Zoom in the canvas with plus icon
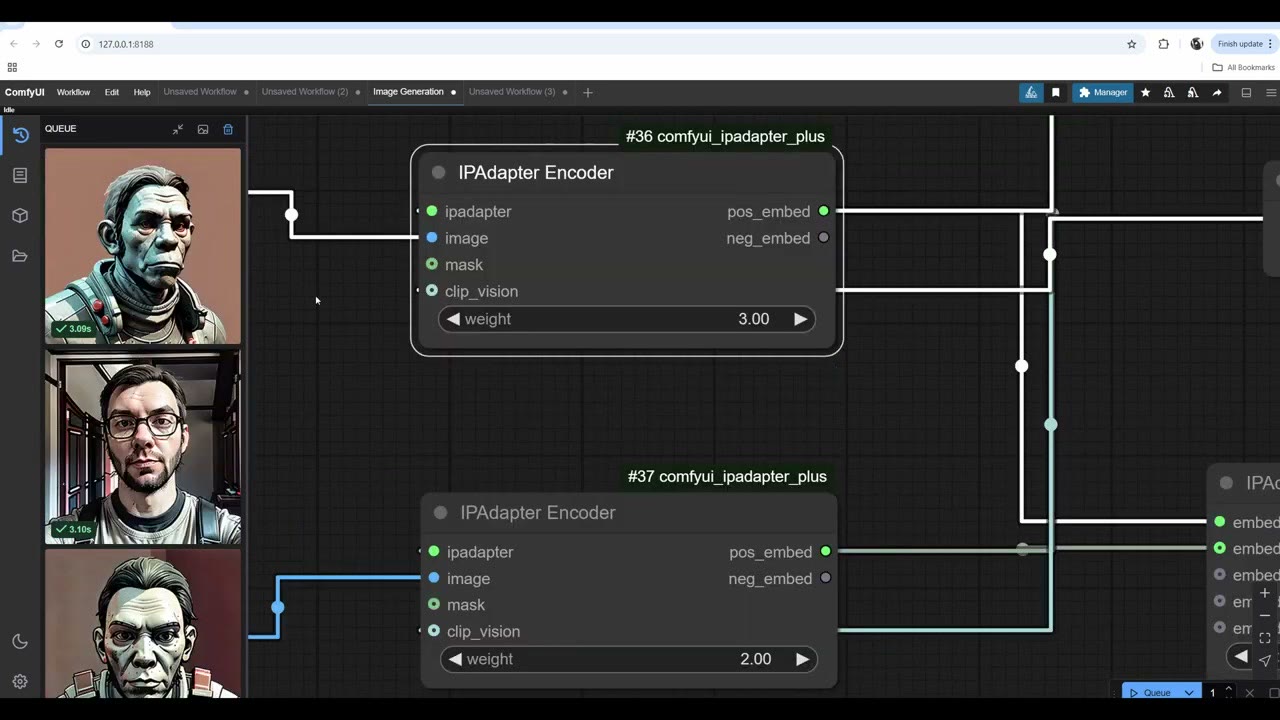Viewport: 1280px width, 720px height. (1265, 593)
